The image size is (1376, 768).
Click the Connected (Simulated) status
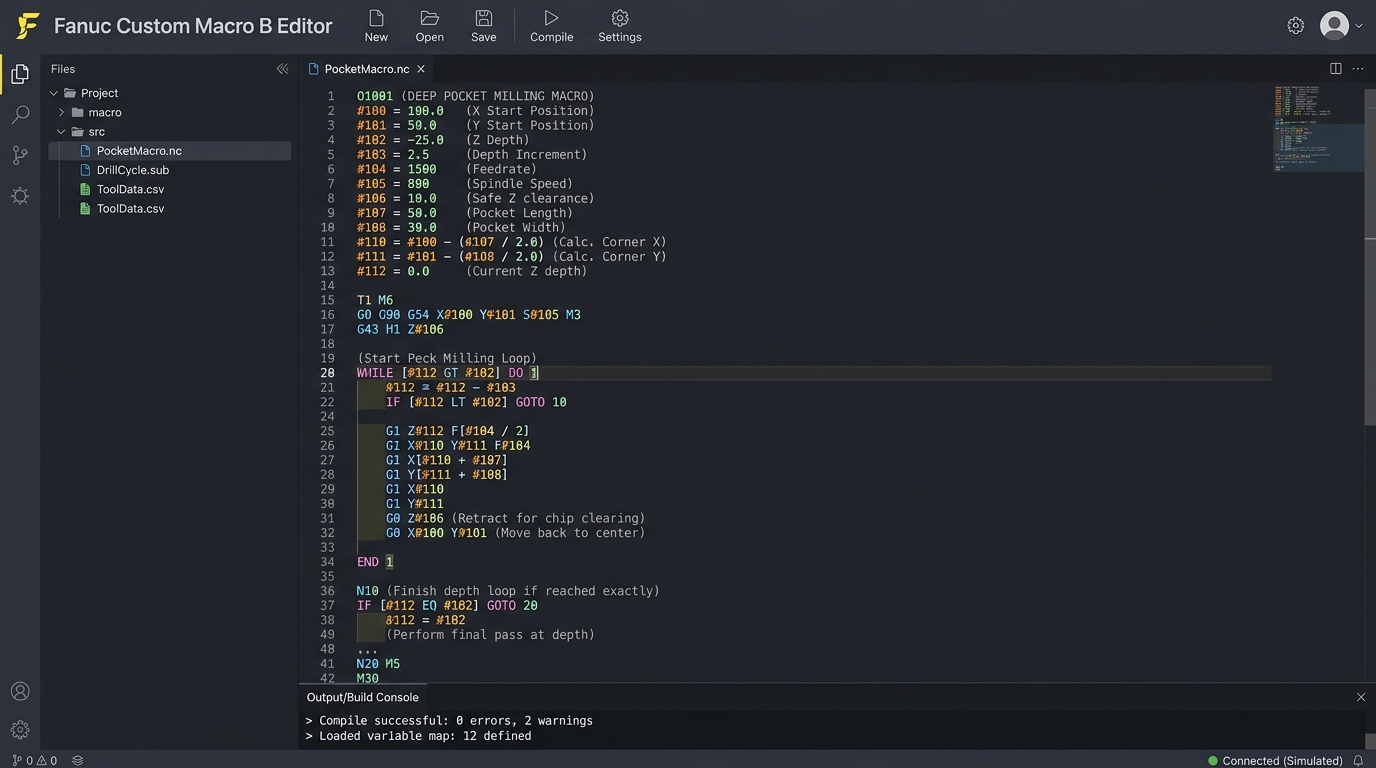click(x=1275, y=761)
